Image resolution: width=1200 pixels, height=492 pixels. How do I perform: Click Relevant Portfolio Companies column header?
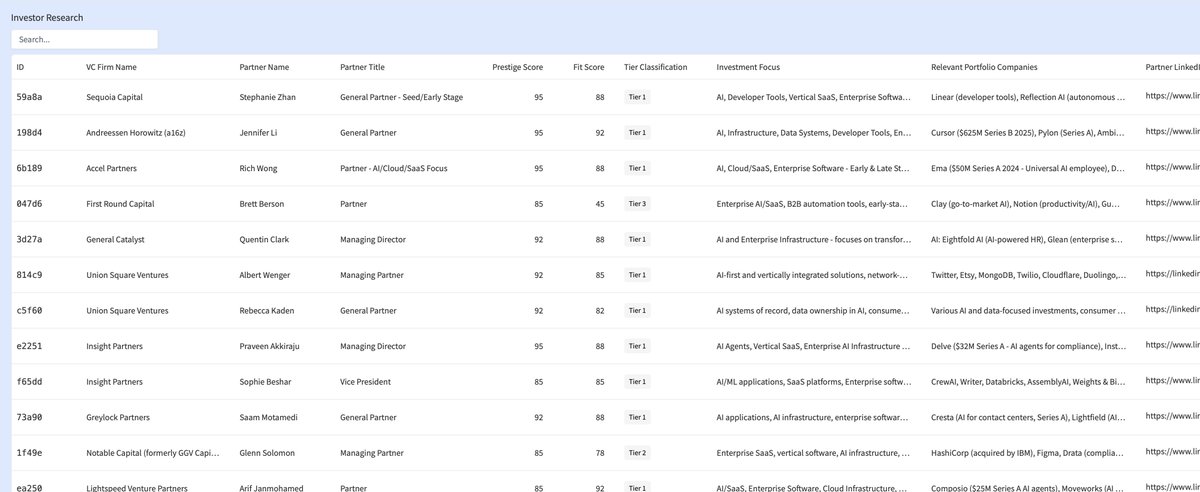984,67
